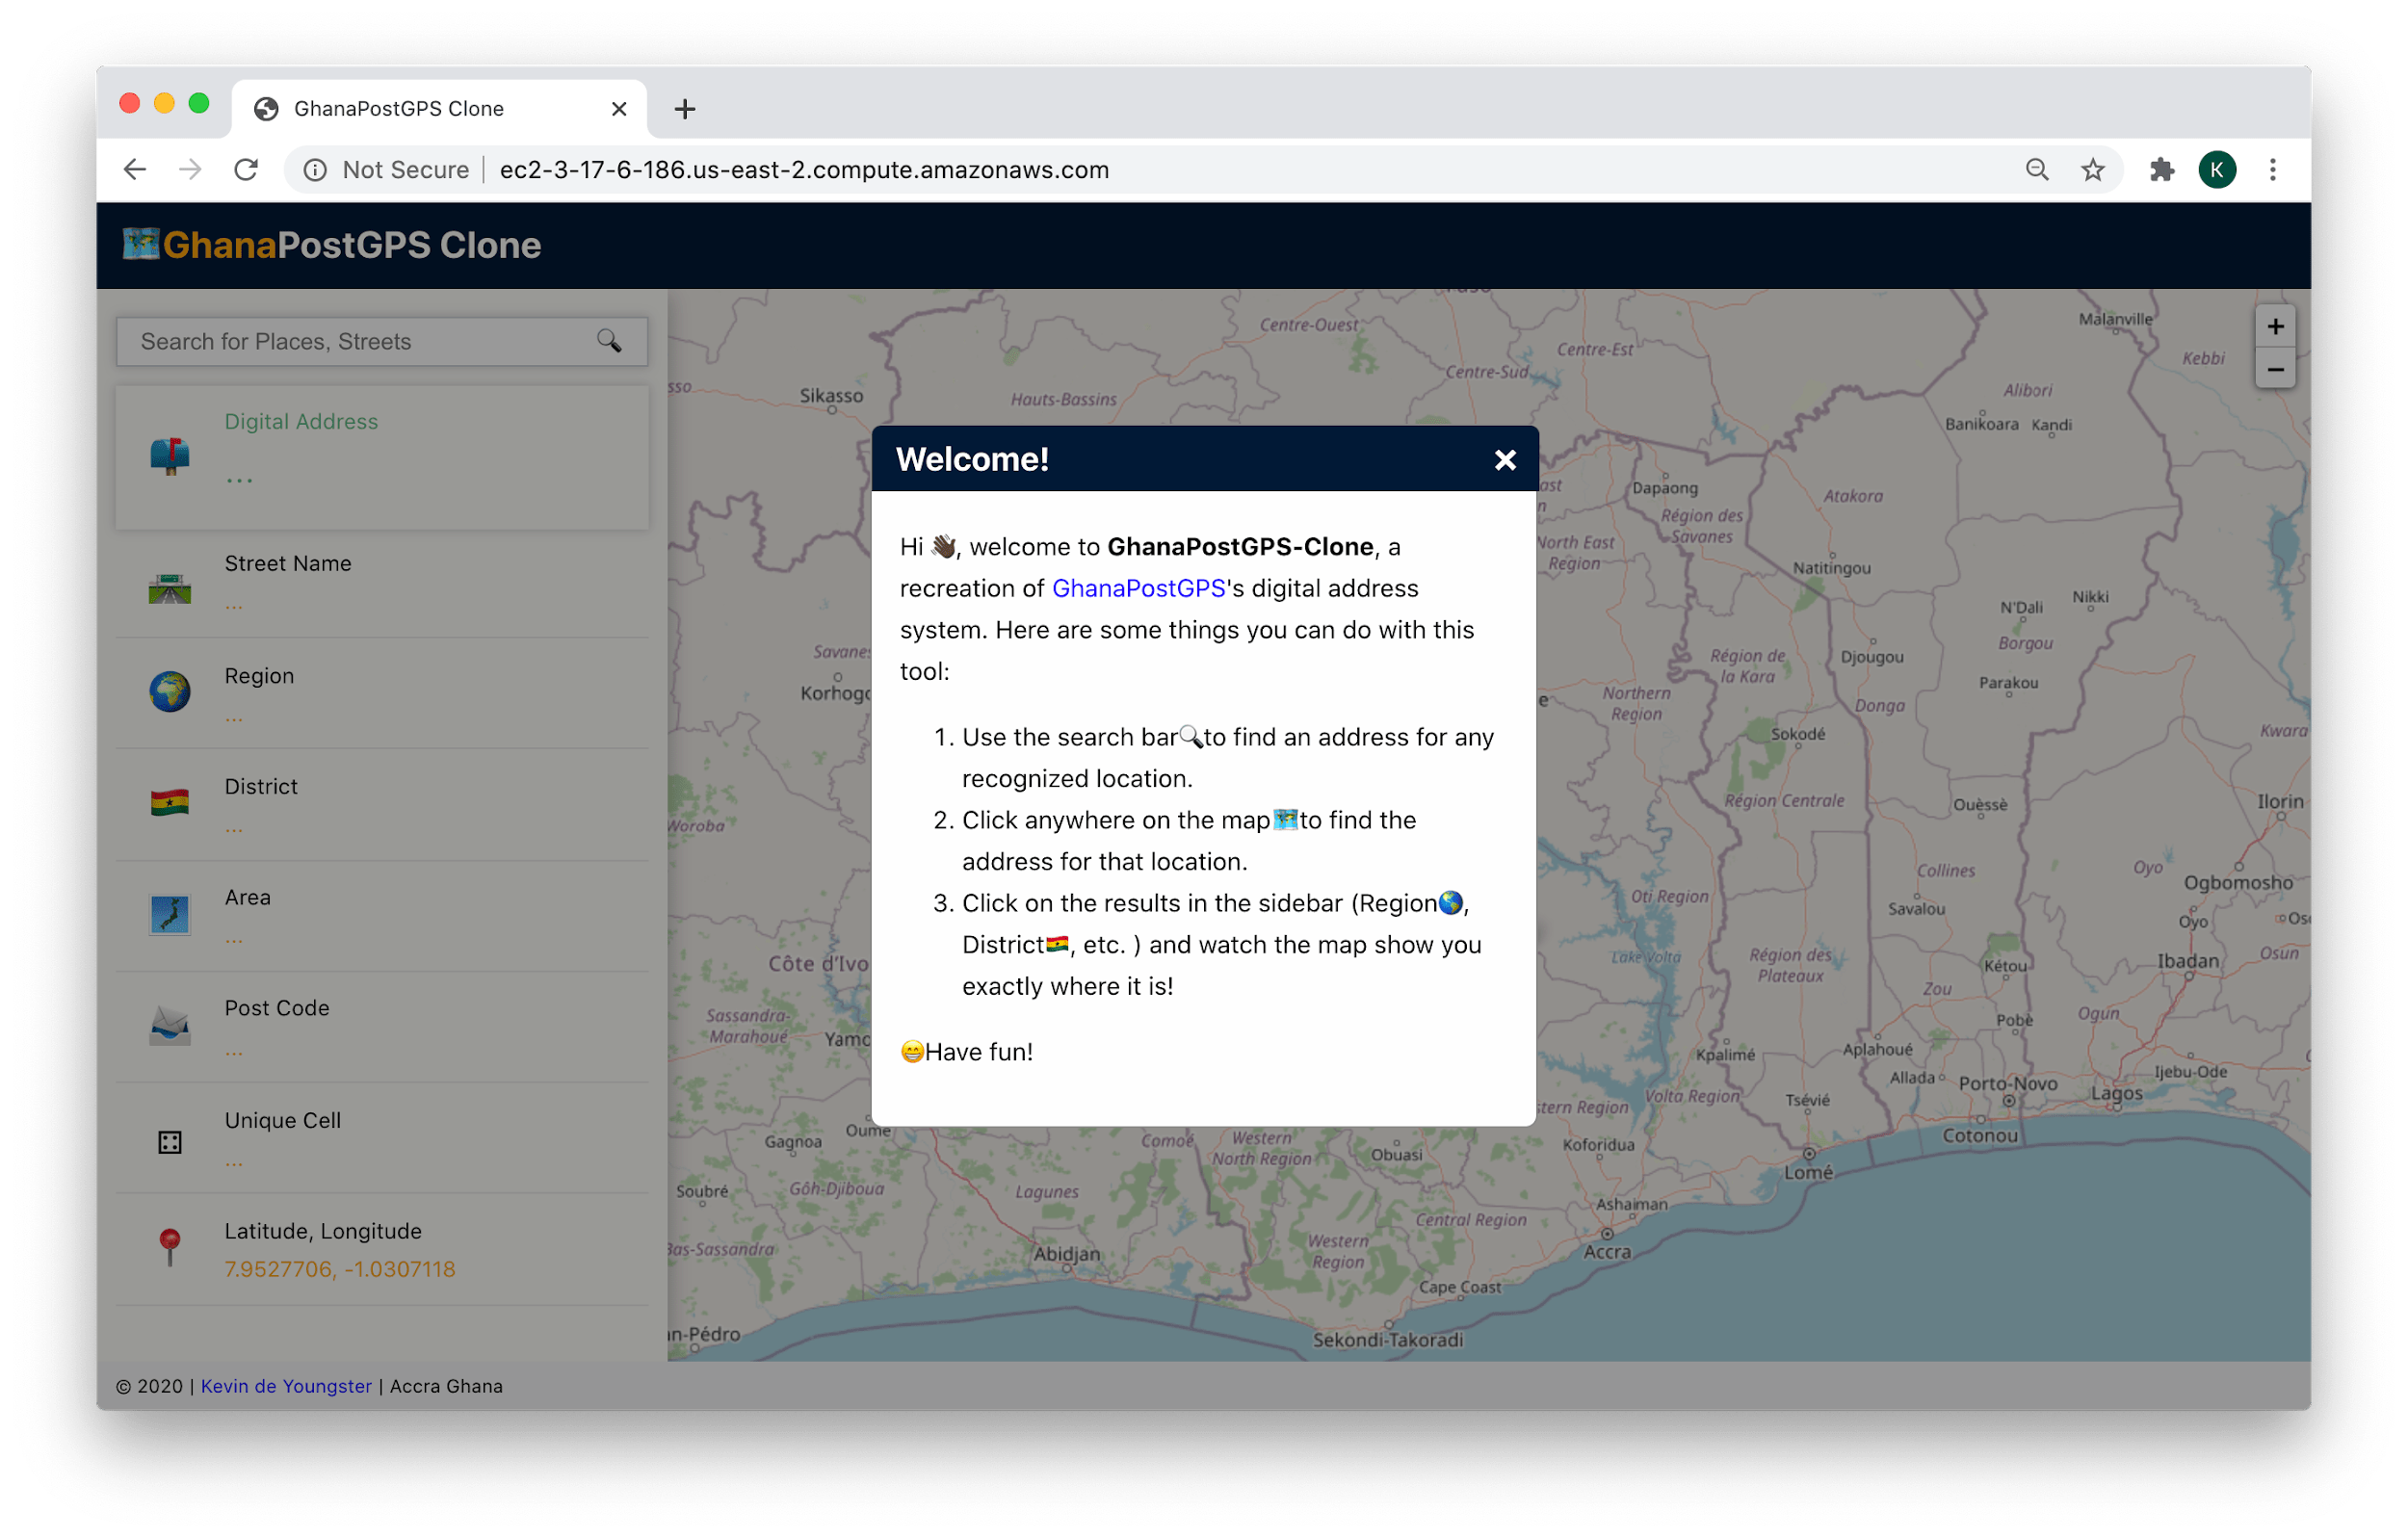Viewport: 2408px width, 1538px height.
Task: Click the Area label in sidebar
Action: (x=247, y=897)
